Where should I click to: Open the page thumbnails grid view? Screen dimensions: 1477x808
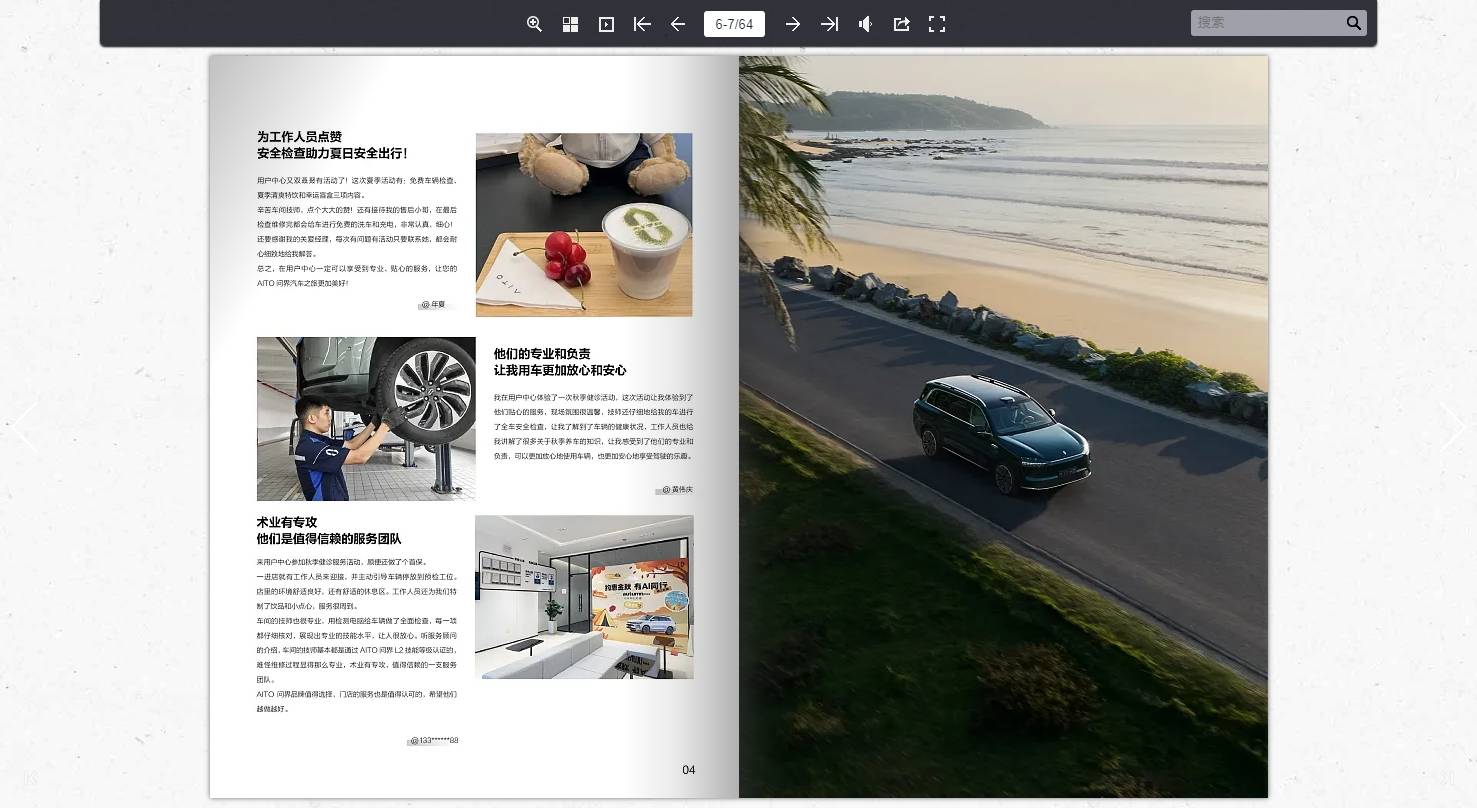coord(570,24)
